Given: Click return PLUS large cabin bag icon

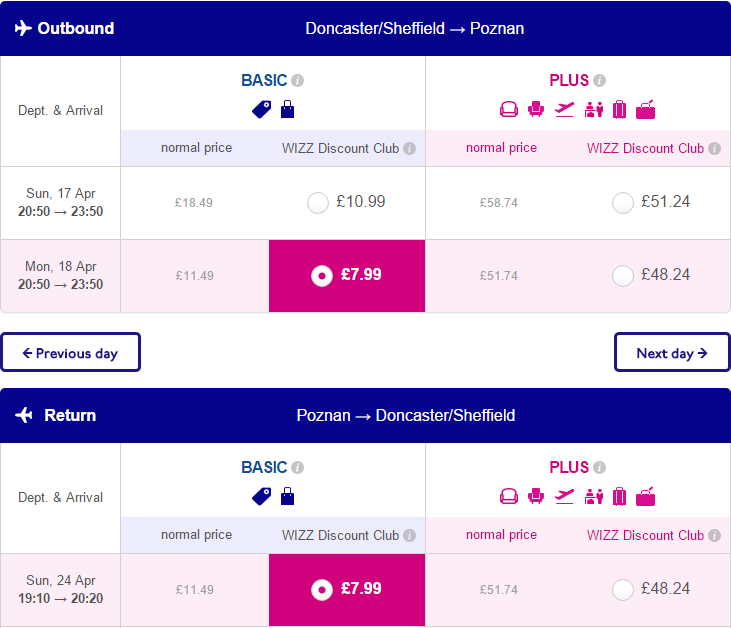Looking at the screenshot, I should 646,497.
